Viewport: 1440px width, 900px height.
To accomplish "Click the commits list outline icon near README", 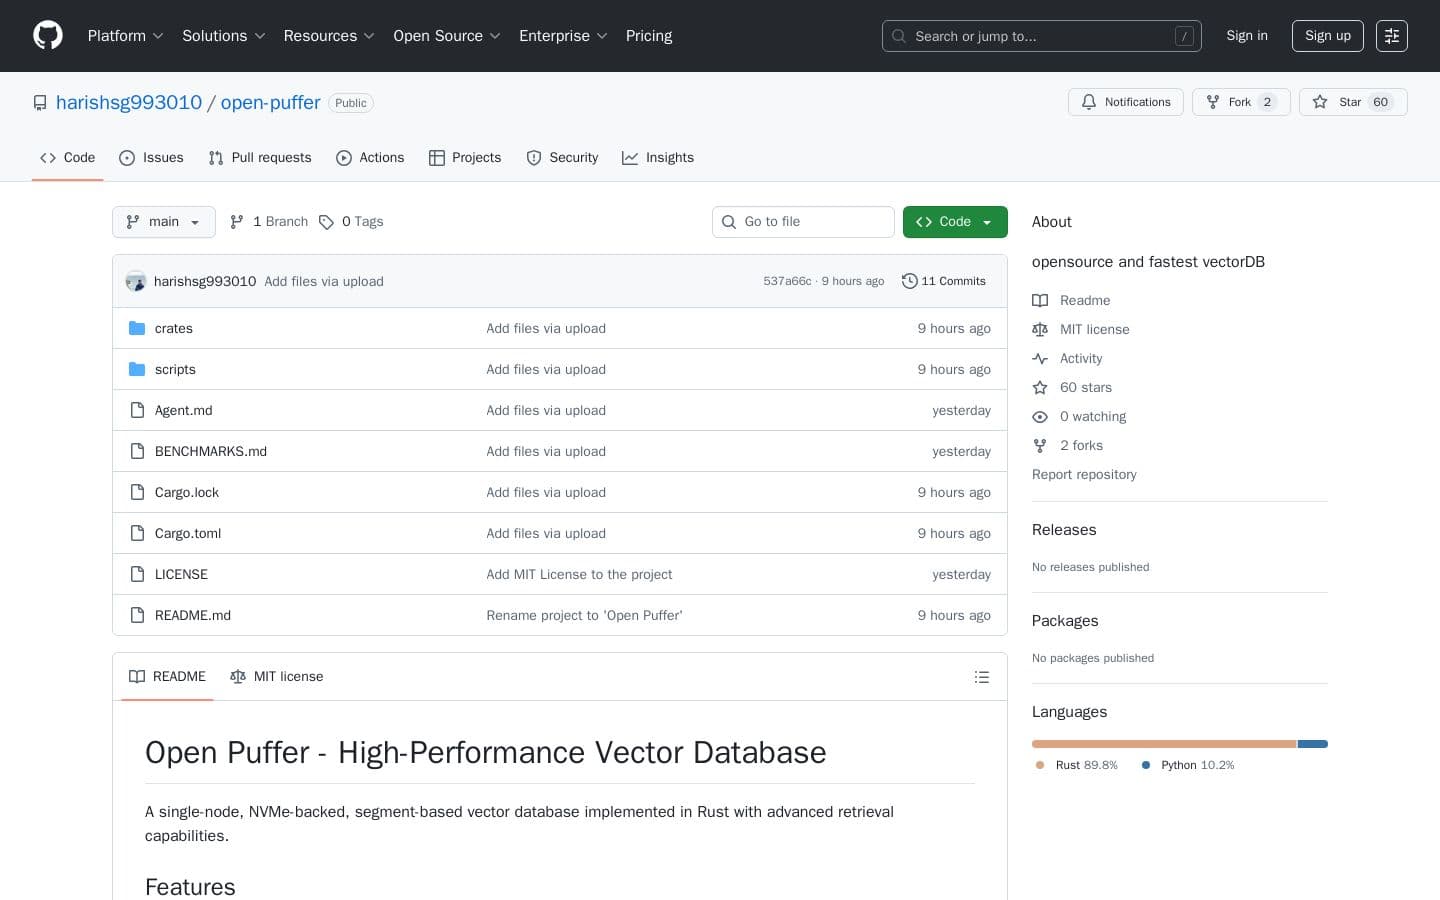I will tap(981, 677).
